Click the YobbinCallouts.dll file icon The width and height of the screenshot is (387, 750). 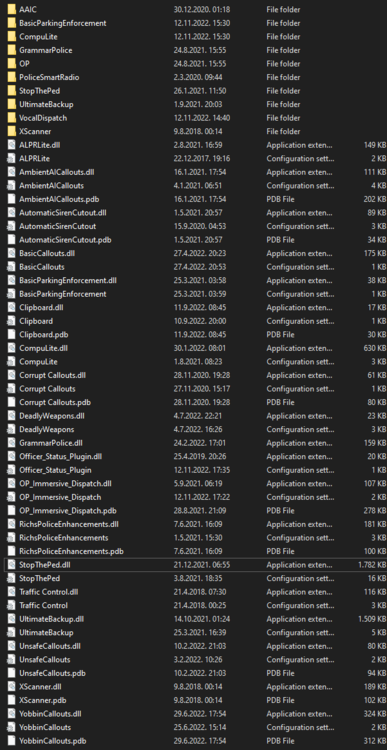[11, 714]
